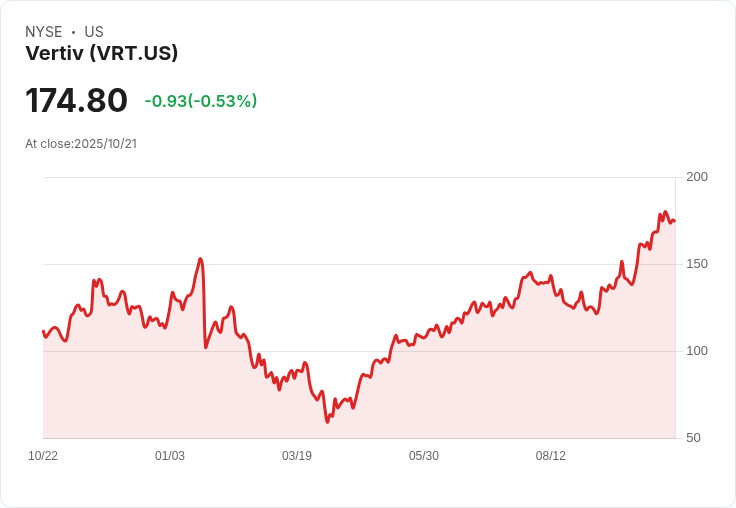Click the NYSE exchange label
Screen dimensions: 736x508
click(x=44, y=32)
